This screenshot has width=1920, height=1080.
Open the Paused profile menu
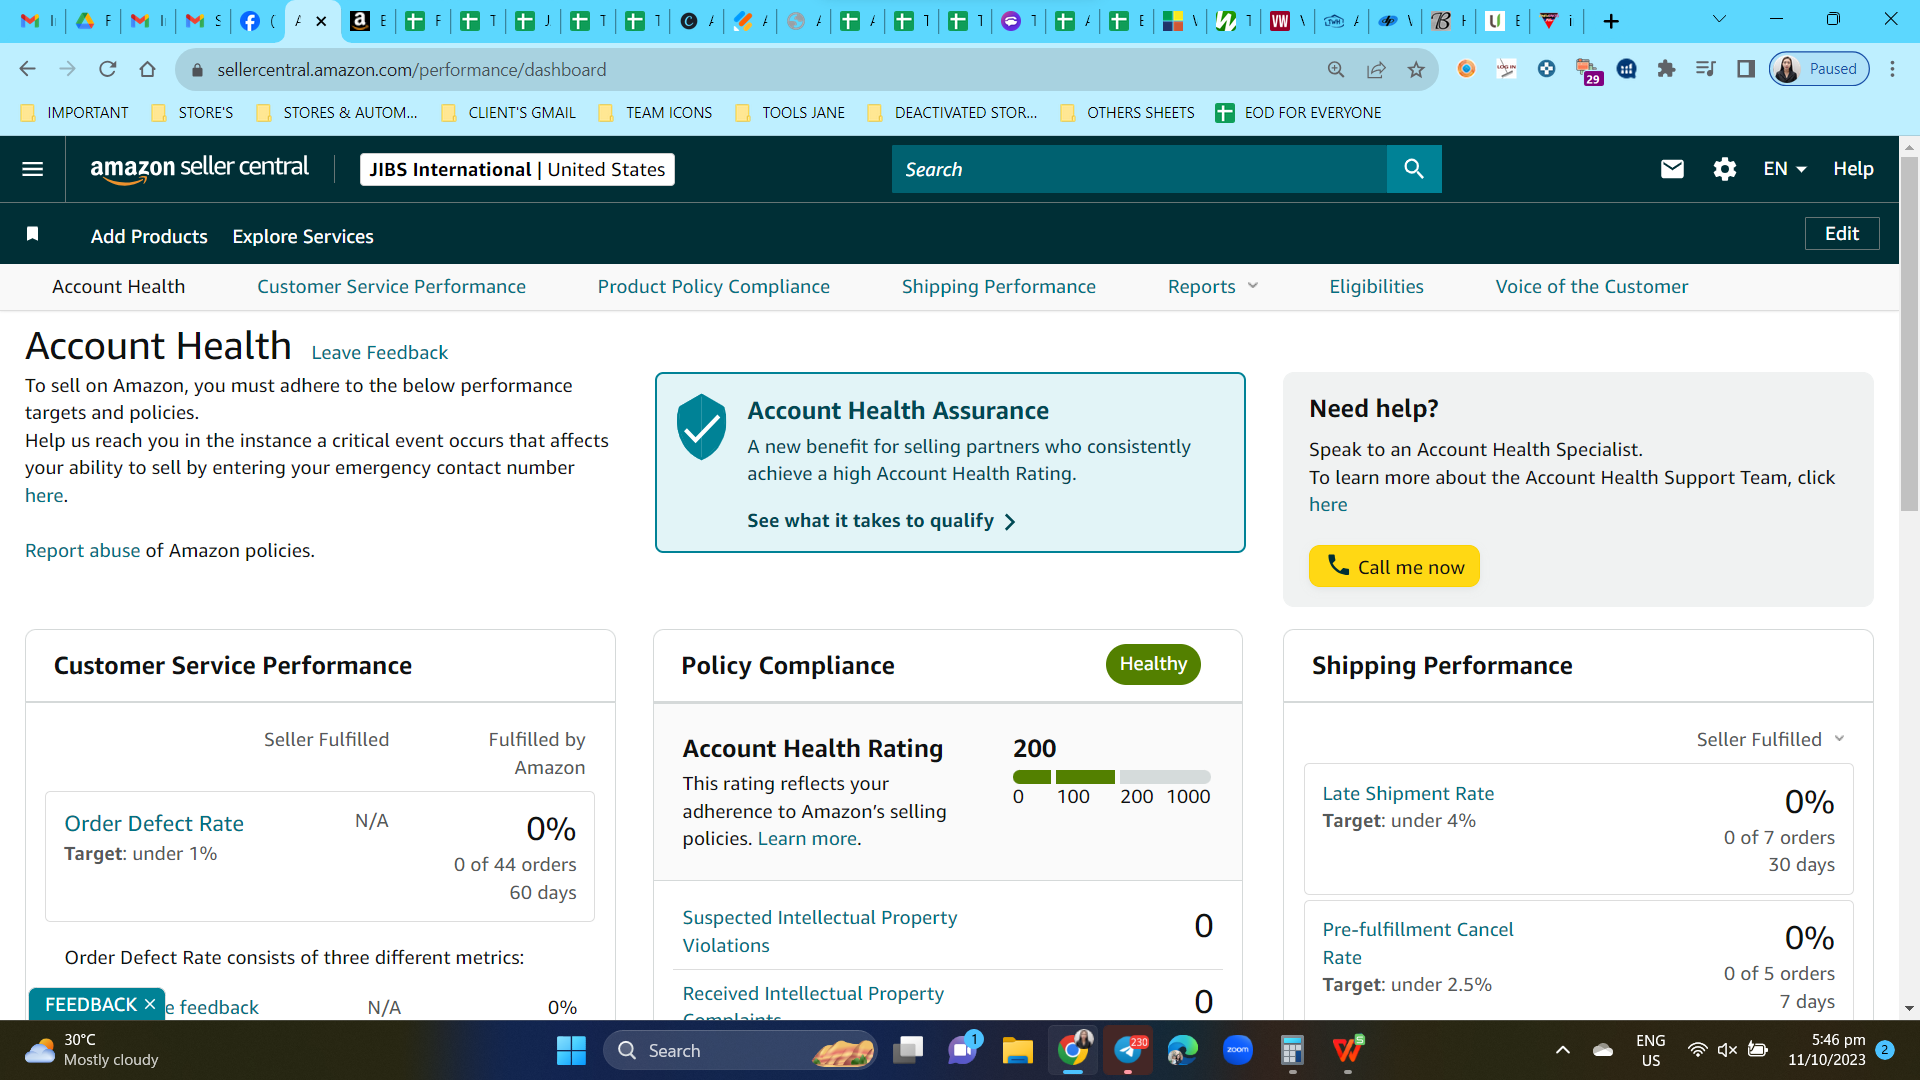coord(1819,69)
